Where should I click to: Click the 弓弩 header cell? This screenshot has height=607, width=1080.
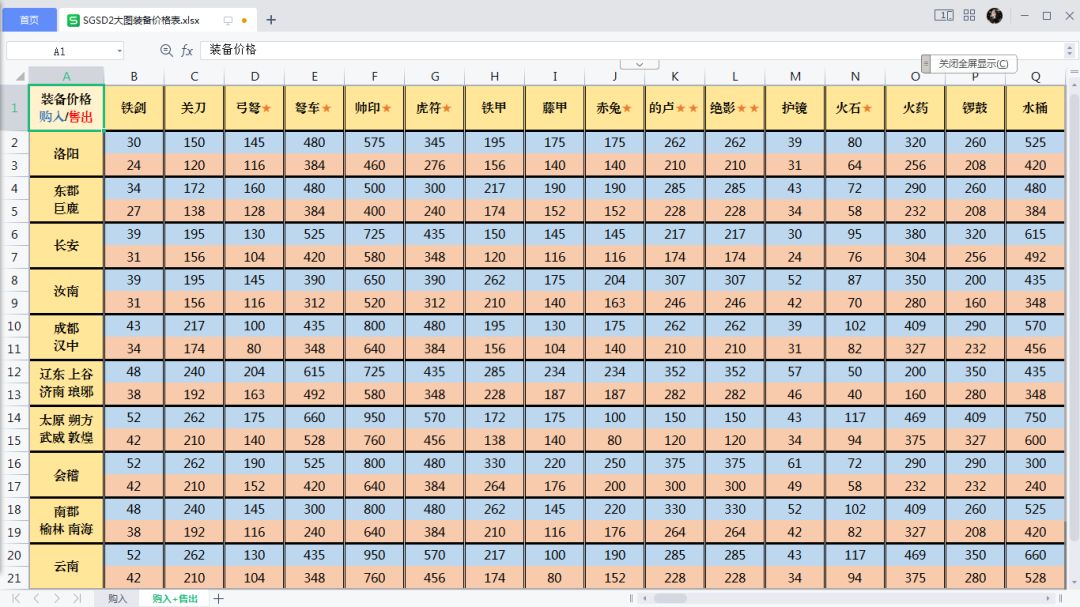(253, 107)
